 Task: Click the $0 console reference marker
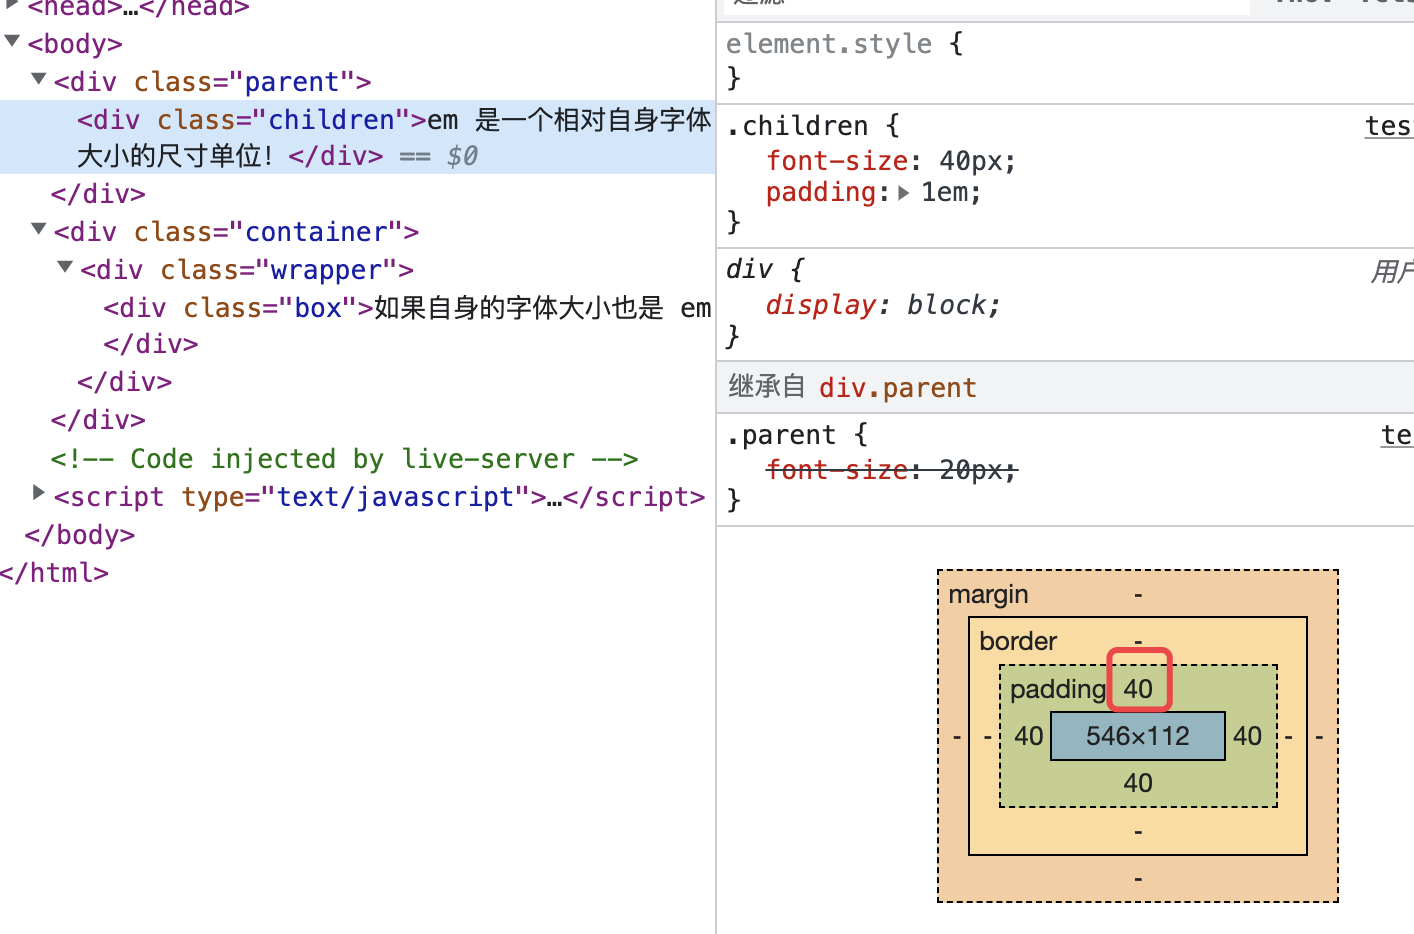pos(462,156)
